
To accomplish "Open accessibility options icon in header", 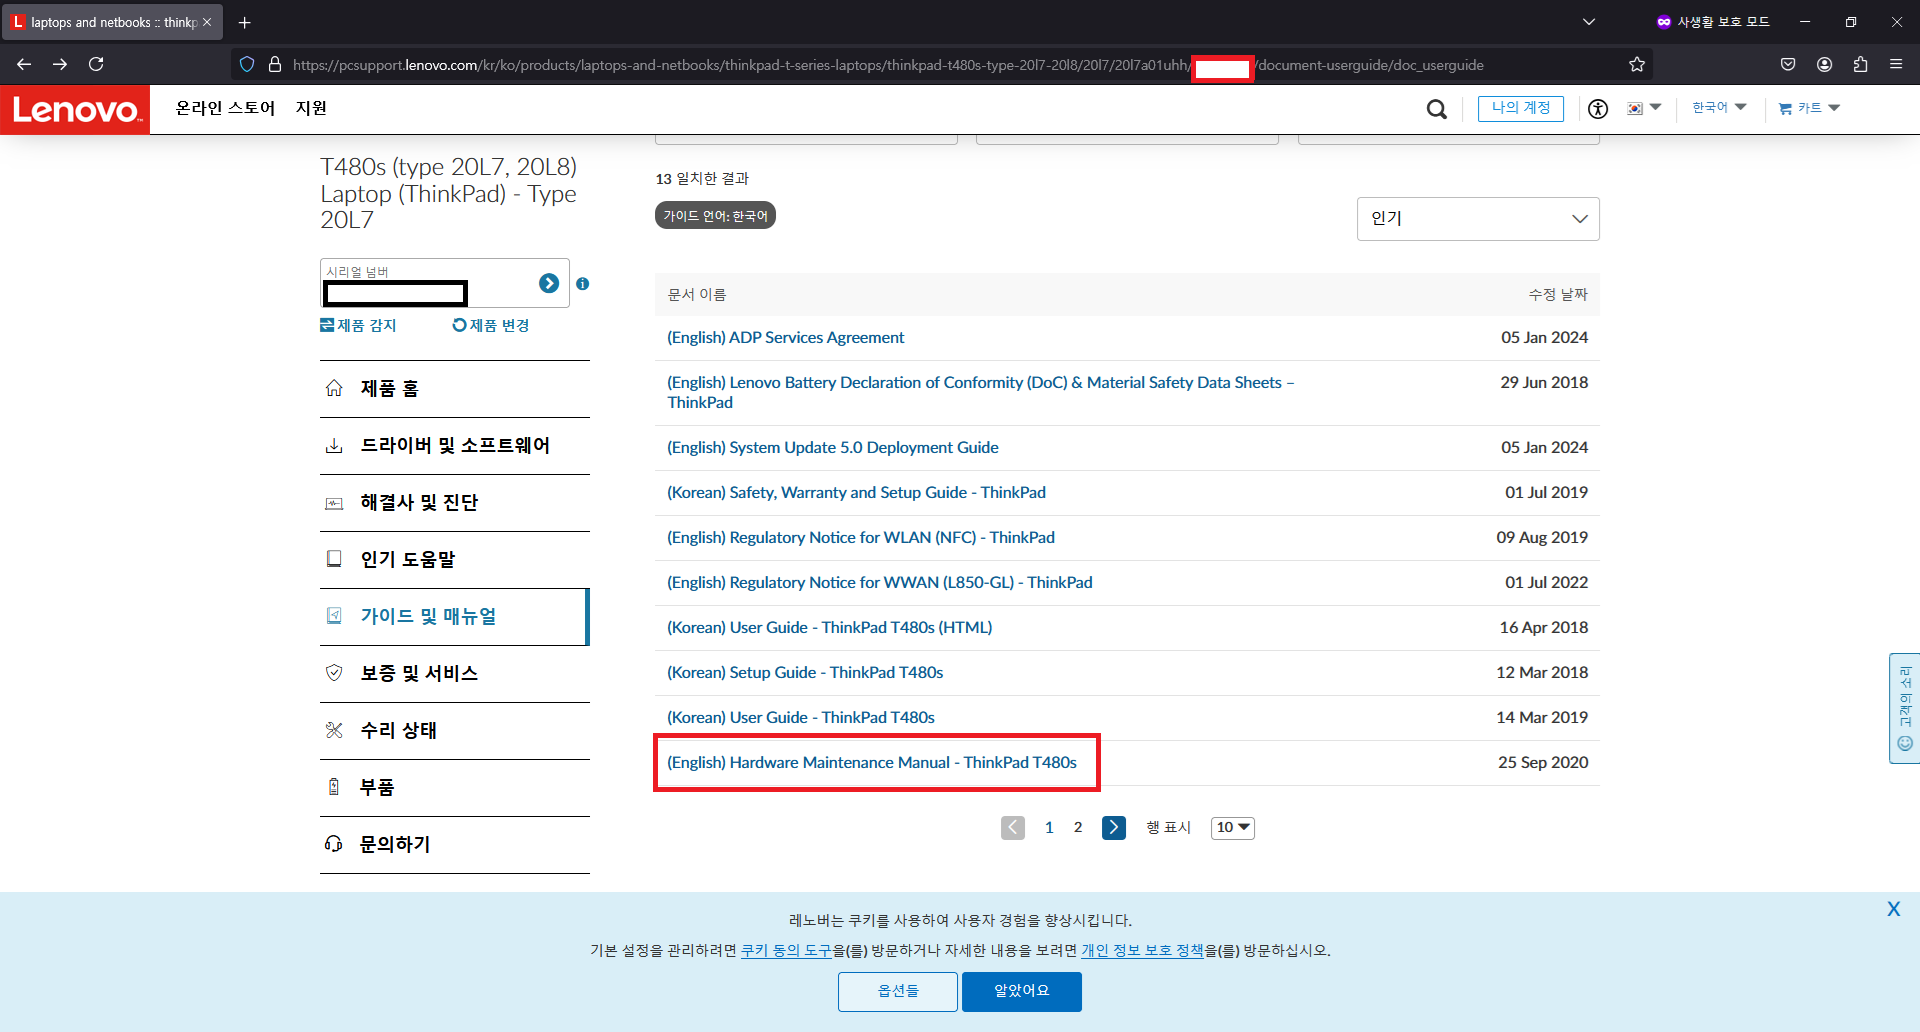I will pos(1598,109).
